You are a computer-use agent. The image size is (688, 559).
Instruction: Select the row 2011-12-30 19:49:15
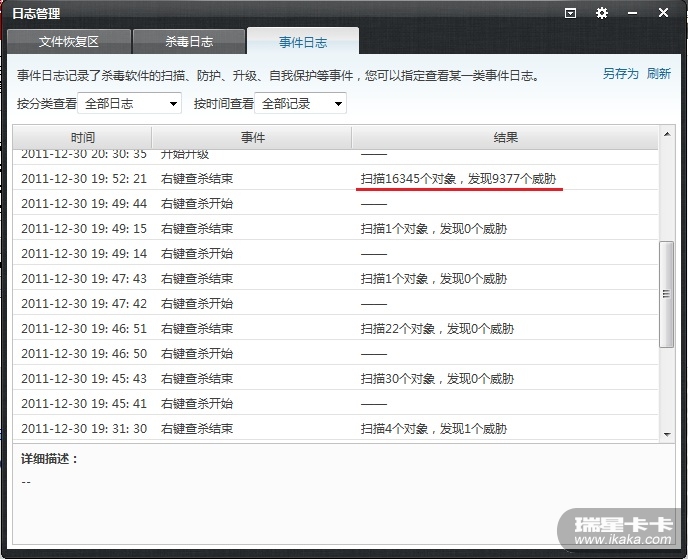click(336, 229)
